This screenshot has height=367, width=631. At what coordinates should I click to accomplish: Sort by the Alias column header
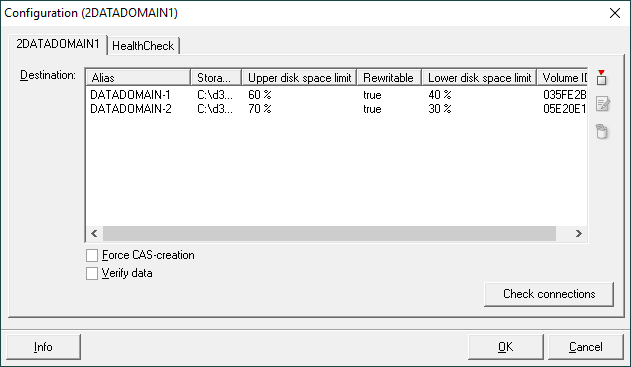(x=138, y=77)
